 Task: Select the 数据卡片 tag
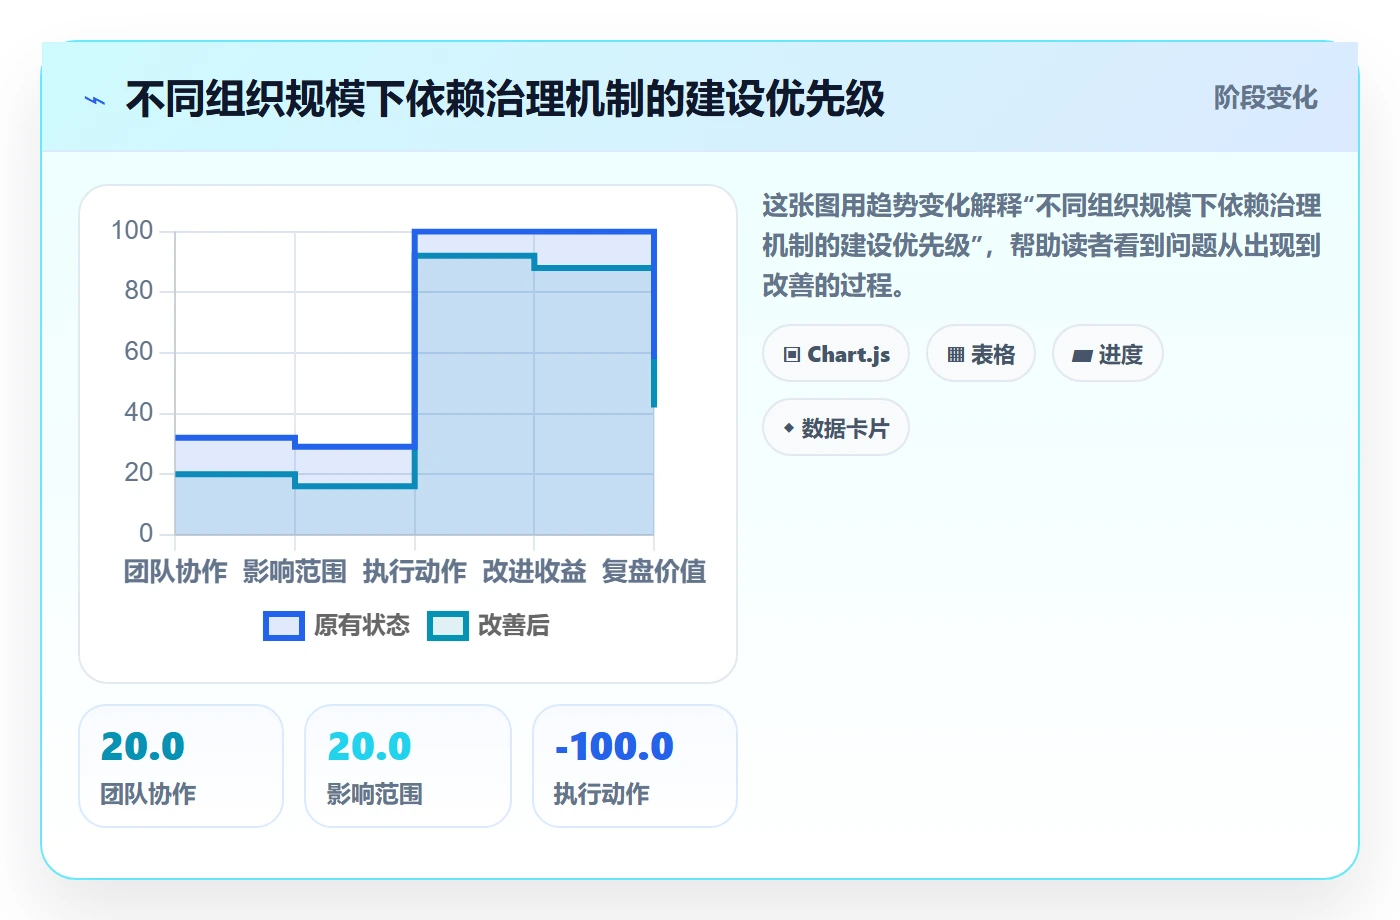point(836,428)
